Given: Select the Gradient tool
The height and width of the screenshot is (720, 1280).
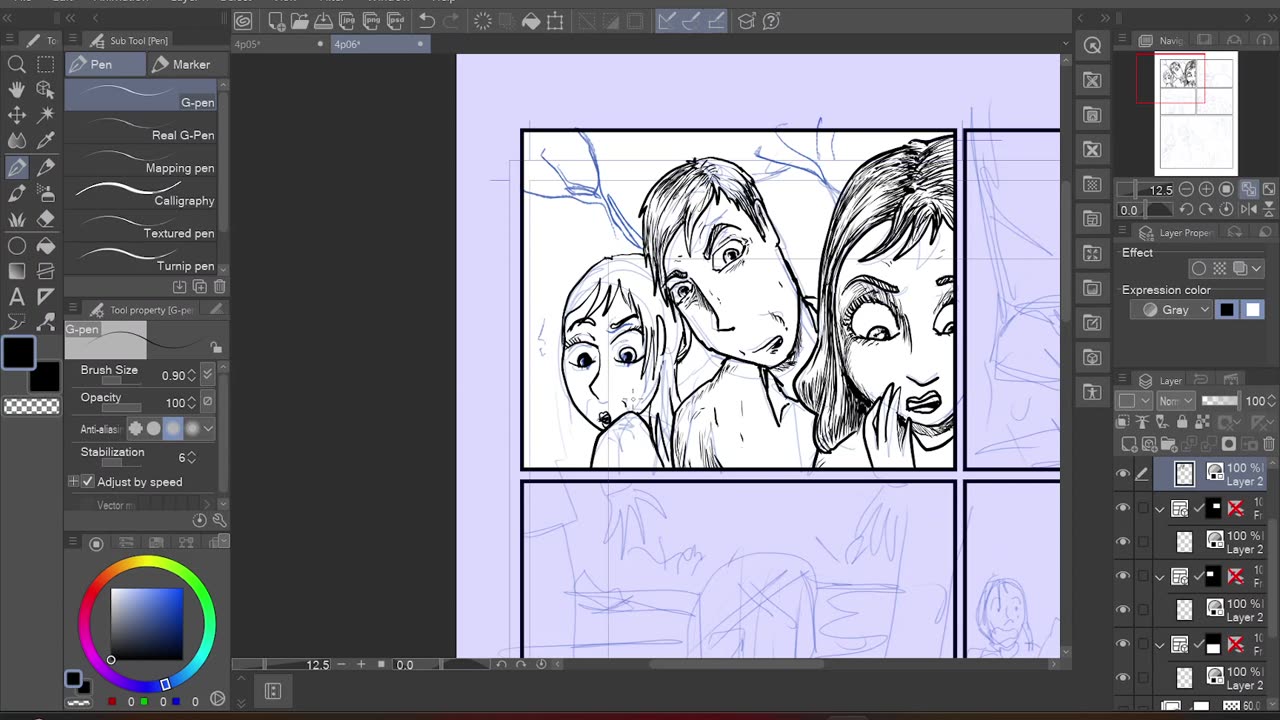Looking at the screenshot, I should pyautogui.click(x=17, y=271).
